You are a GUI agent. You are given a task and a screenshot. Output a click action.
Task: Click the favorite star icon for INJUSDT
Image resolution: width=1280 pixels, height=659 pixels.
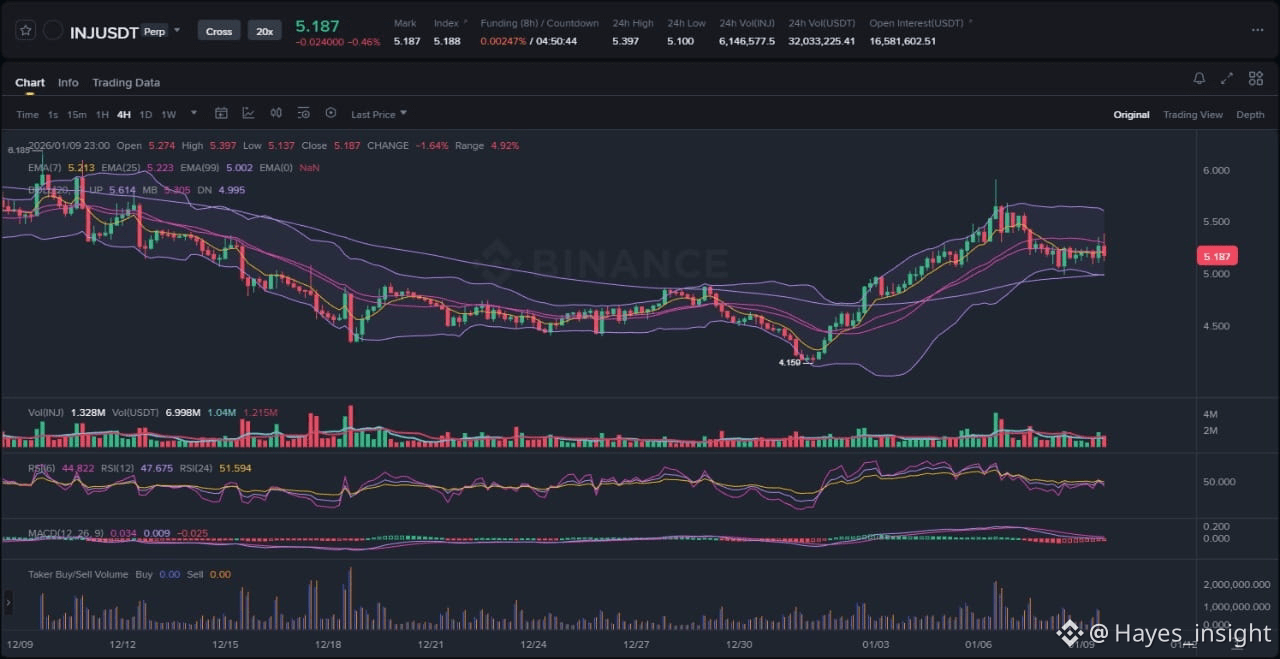click(26, 31)
